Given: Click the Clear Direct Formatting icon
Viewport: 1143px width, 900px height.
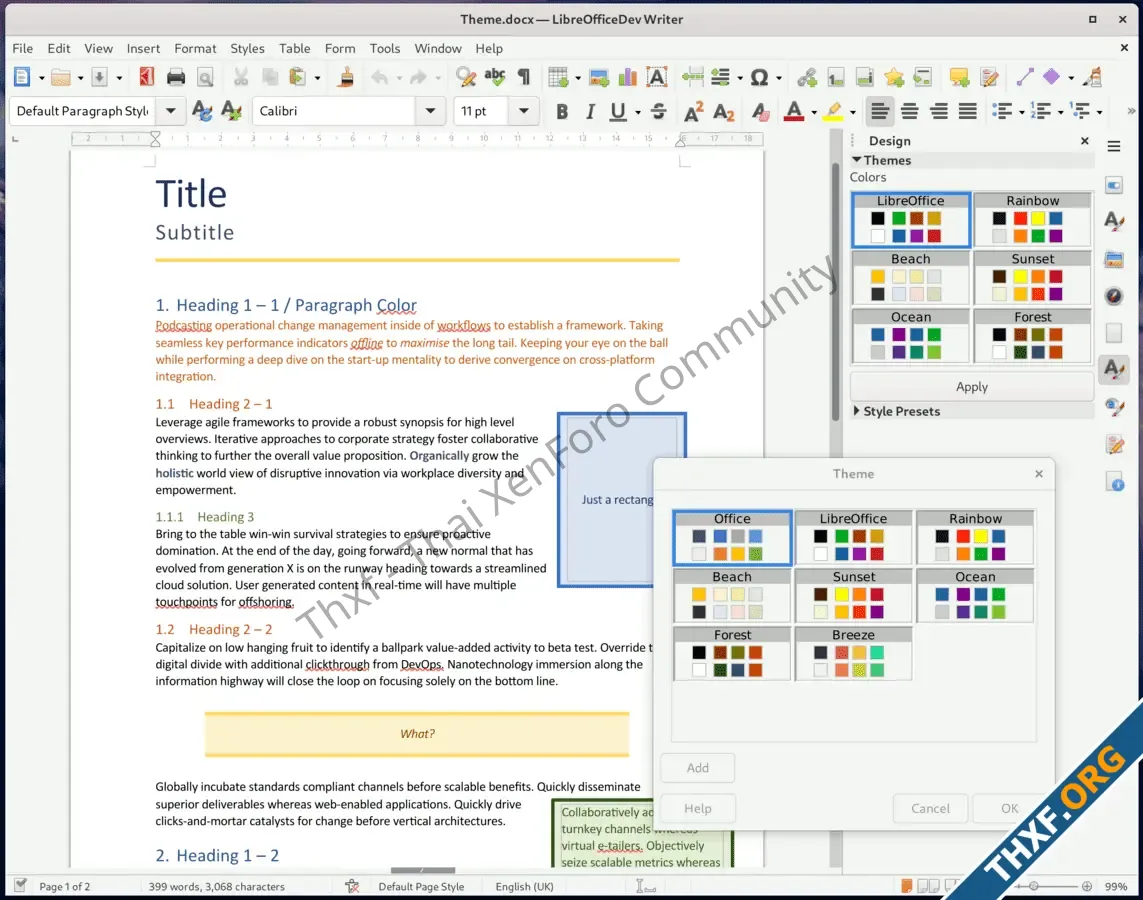Looking at the screenshot, I should pos(760,111).
